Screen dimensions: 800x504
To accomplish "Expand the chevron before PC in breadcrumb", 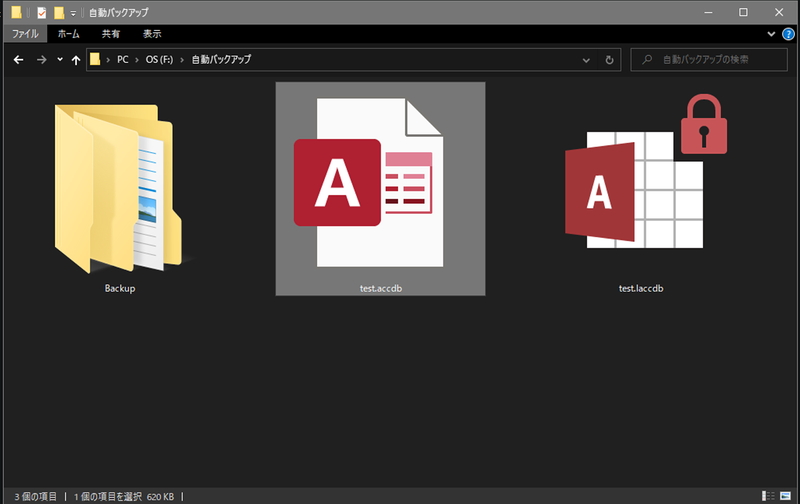I will [x=108, y=60].
